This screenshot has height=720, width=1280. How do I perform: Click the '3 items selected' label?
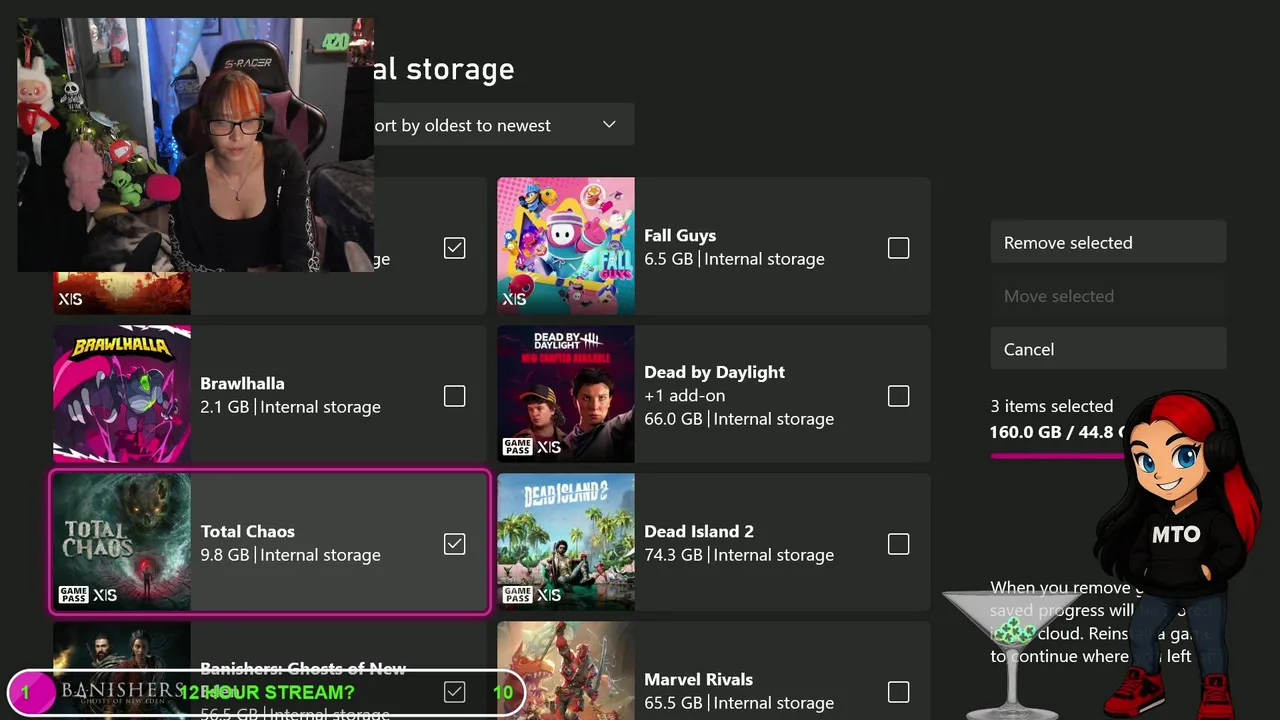tap(1051, 406)
